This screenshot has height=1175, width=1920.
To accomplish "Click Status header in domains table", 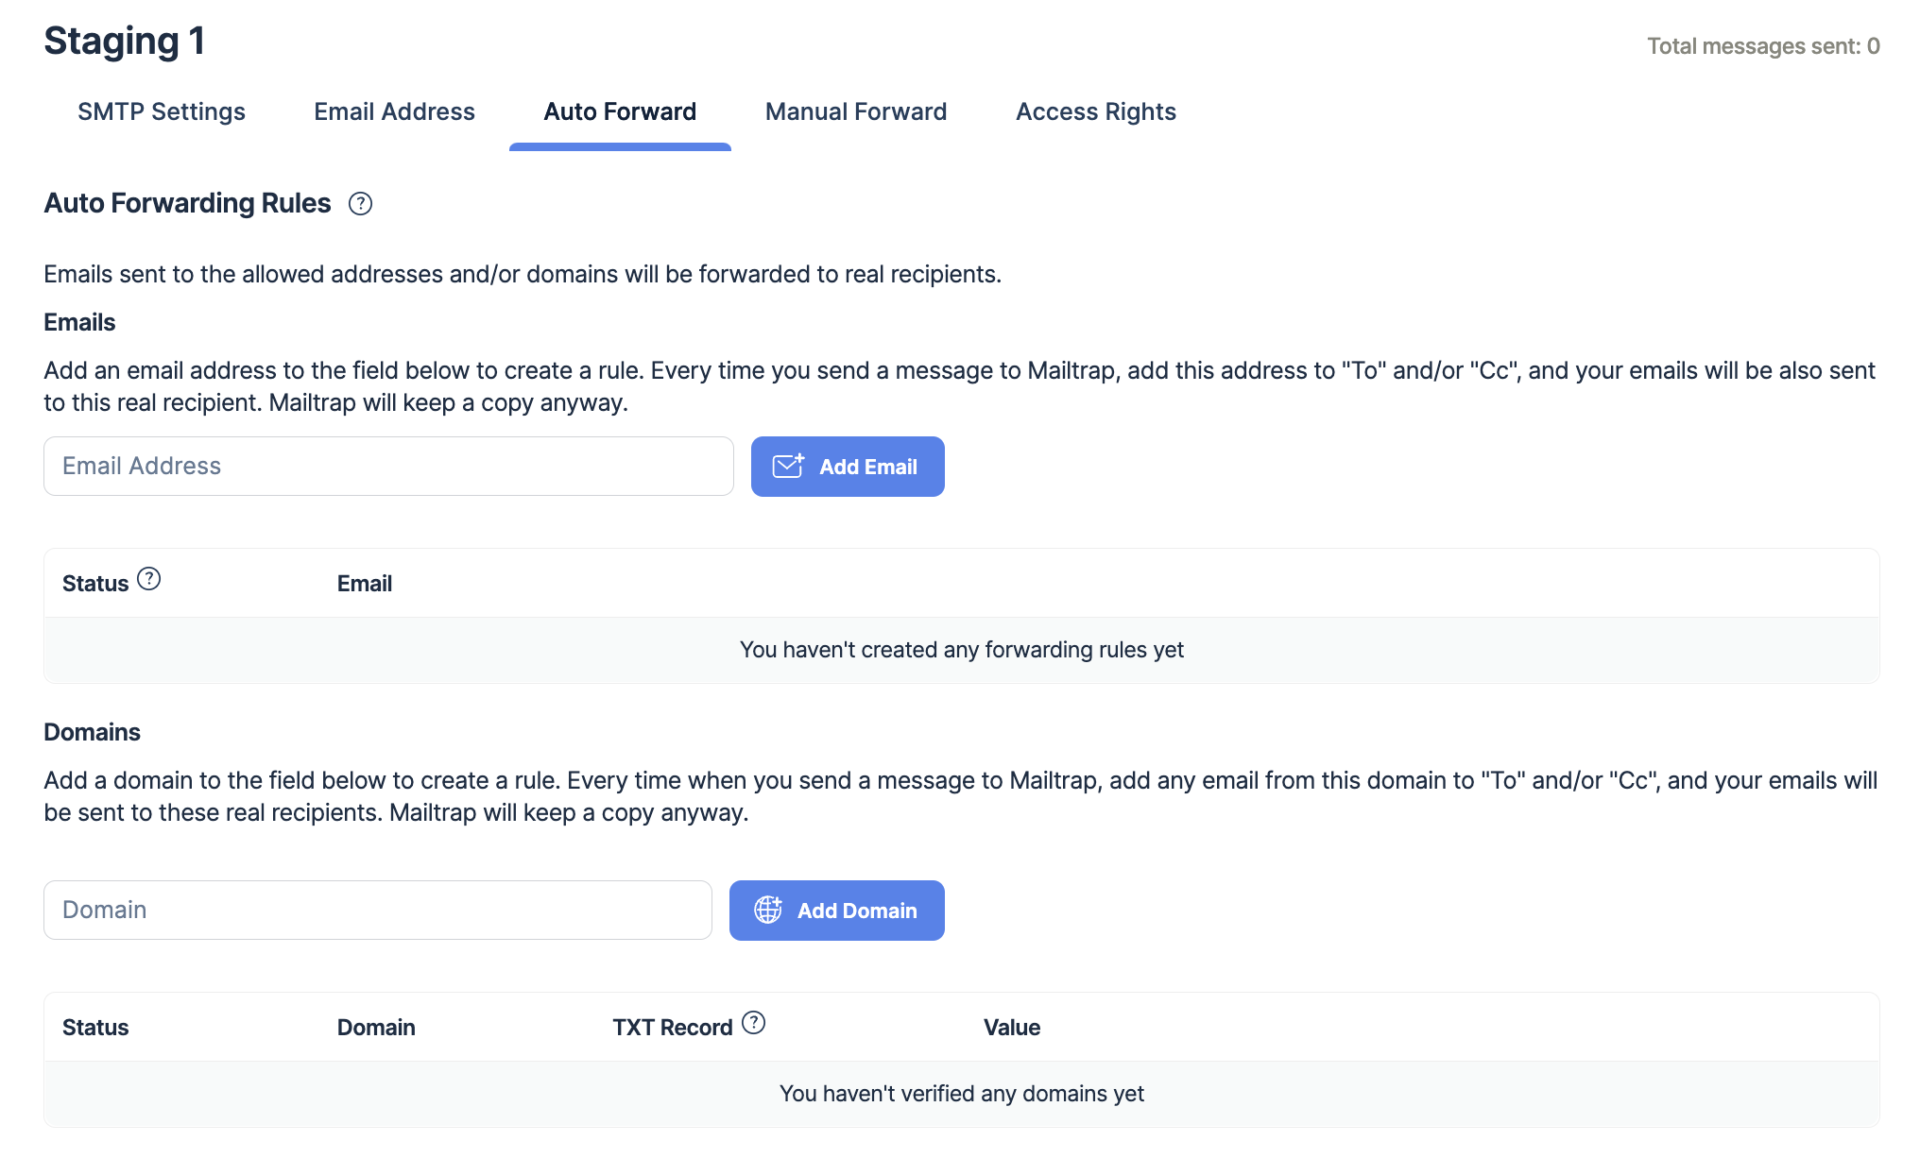I will [95, 1028].
